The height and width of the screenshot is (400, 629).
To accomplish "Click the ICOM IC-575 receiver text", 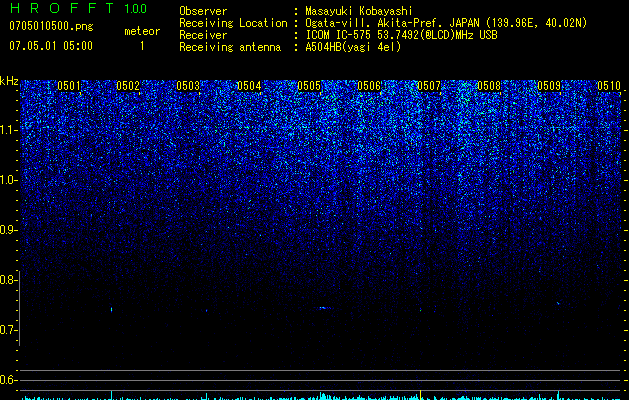I will point(401,35).
